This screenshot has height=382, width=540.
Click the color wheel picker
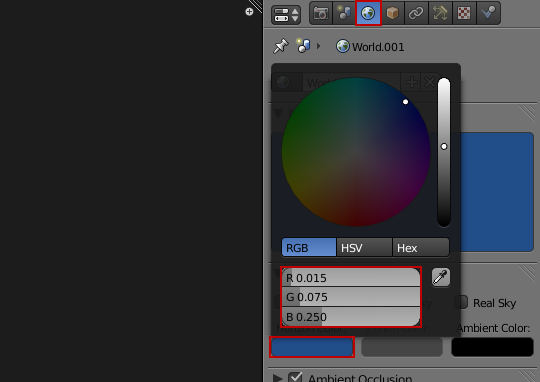coord(356,152)
